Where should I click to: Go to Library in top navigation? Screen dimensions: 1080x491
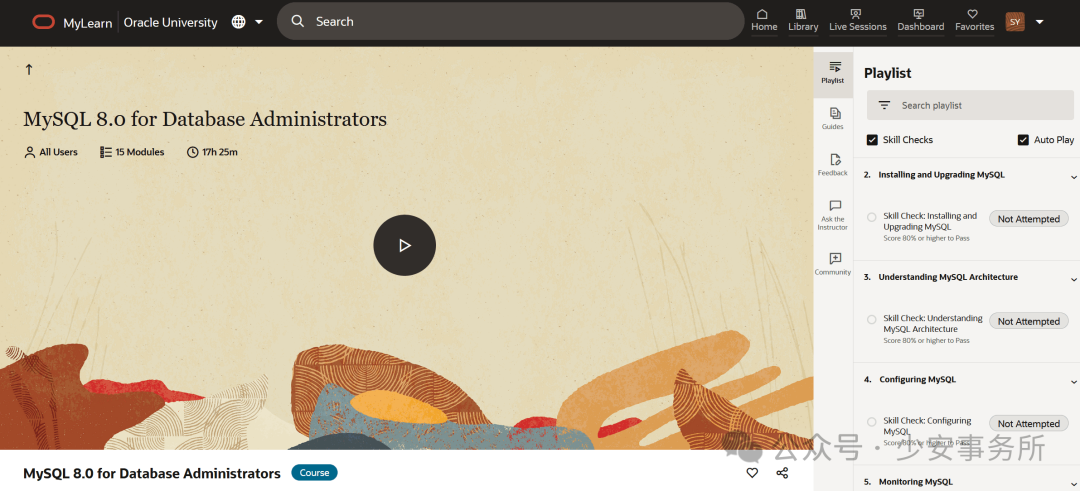pos(803,21)
